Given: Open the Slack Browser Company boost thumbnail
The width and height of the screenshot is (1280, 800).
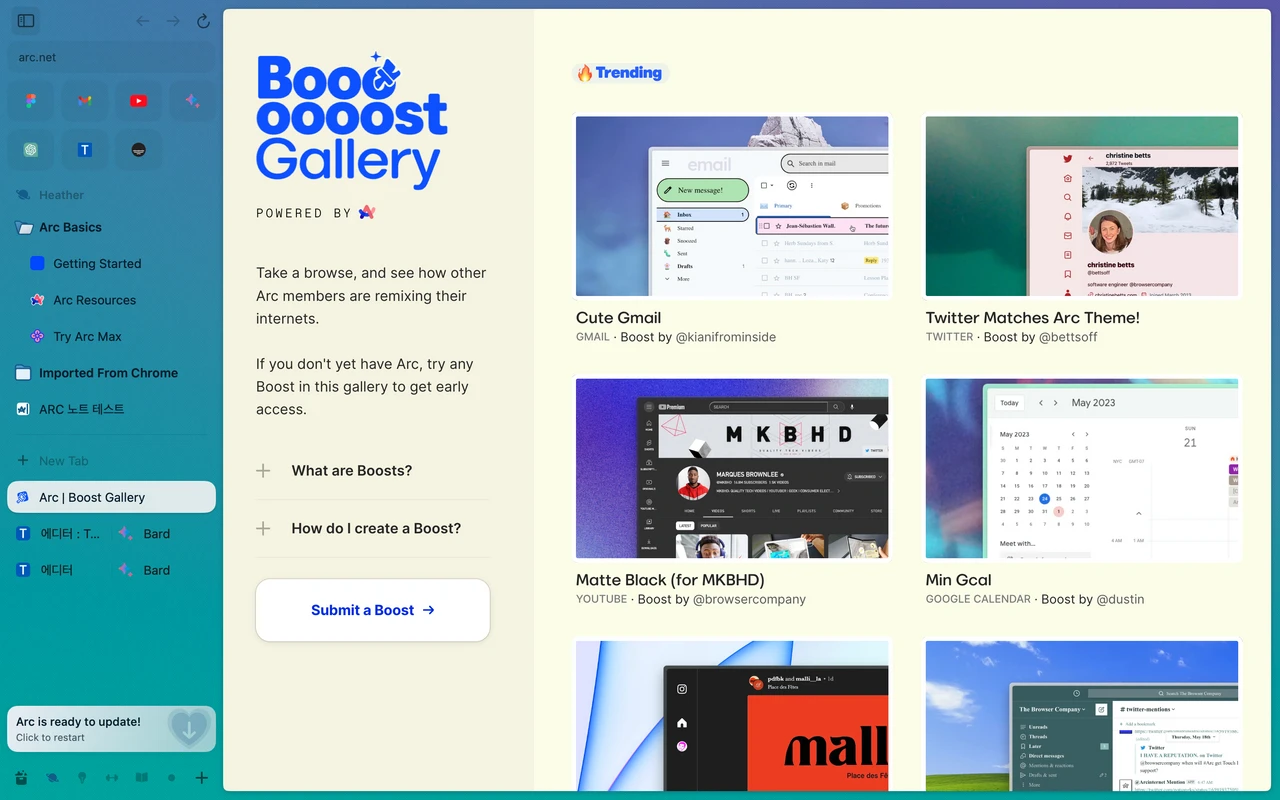Looking at the screenshot, I should pyautogui.click(x=1082, y=716).
